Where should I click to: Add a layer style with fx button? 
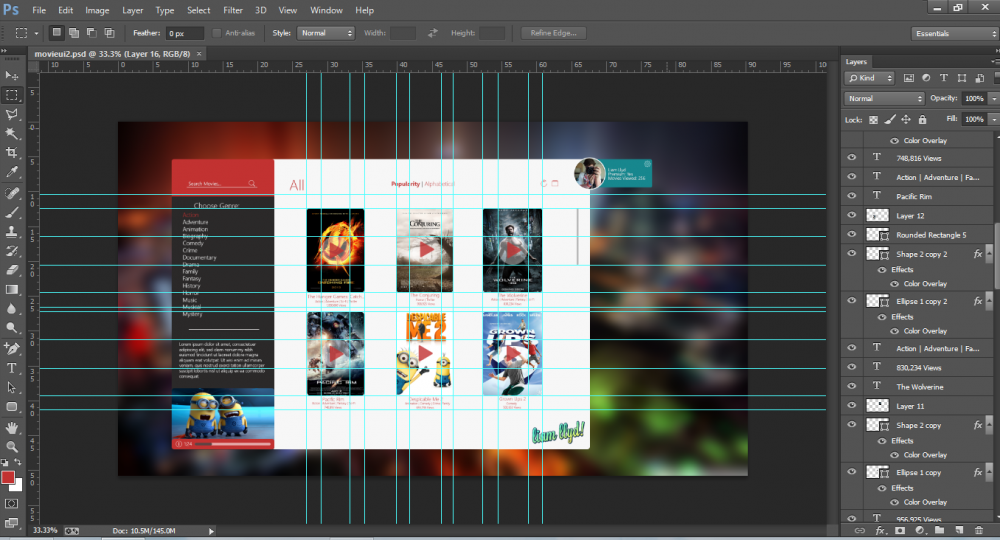tap(880, 530)
